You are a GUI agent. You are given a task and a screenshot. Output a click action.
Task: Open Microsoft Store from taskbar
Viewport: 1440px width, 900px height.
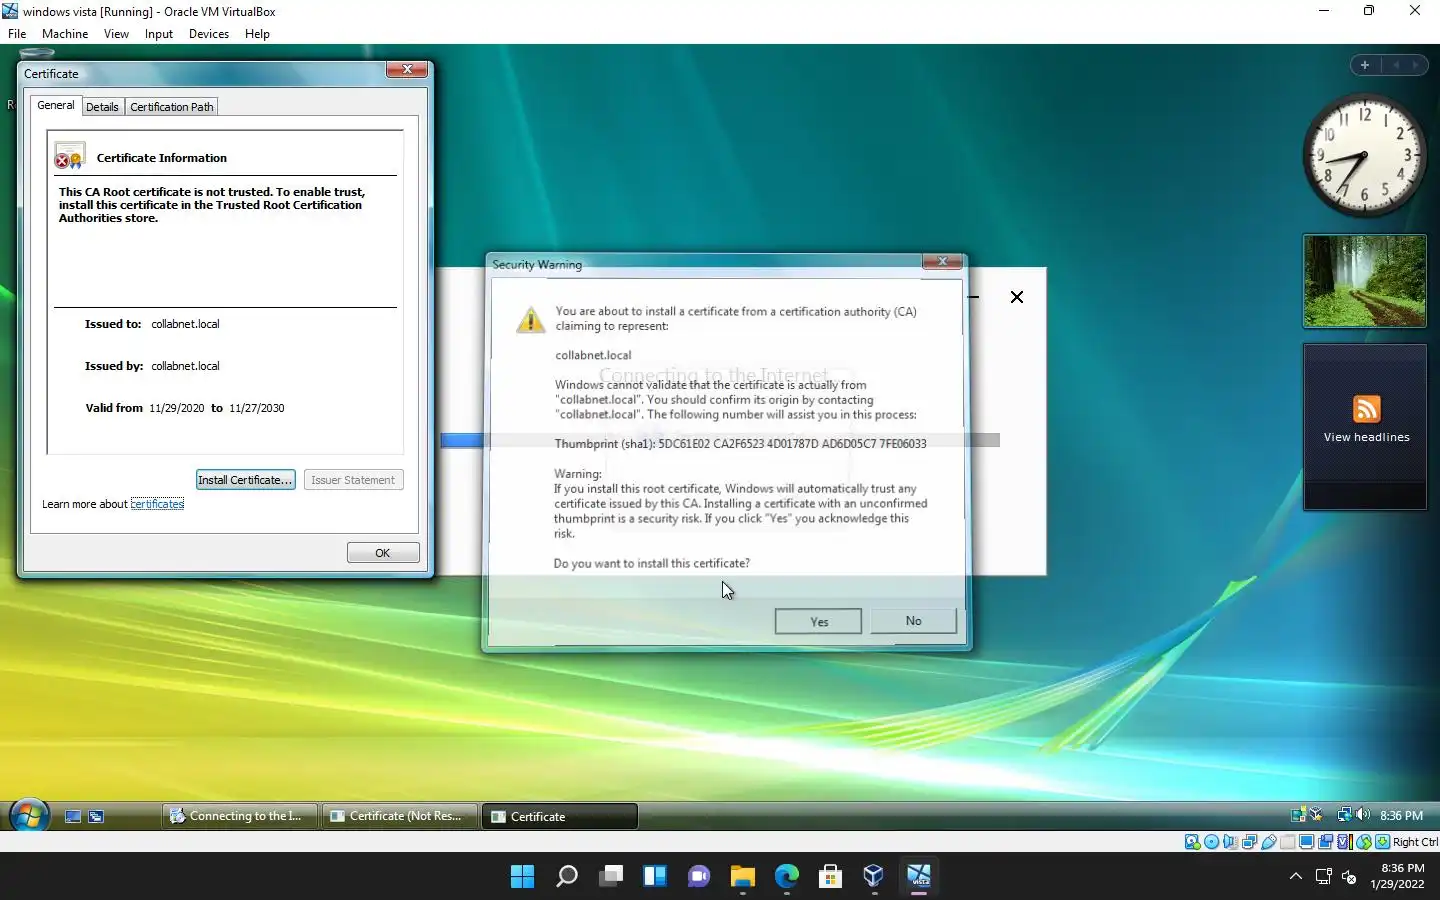tap(830, 877)
